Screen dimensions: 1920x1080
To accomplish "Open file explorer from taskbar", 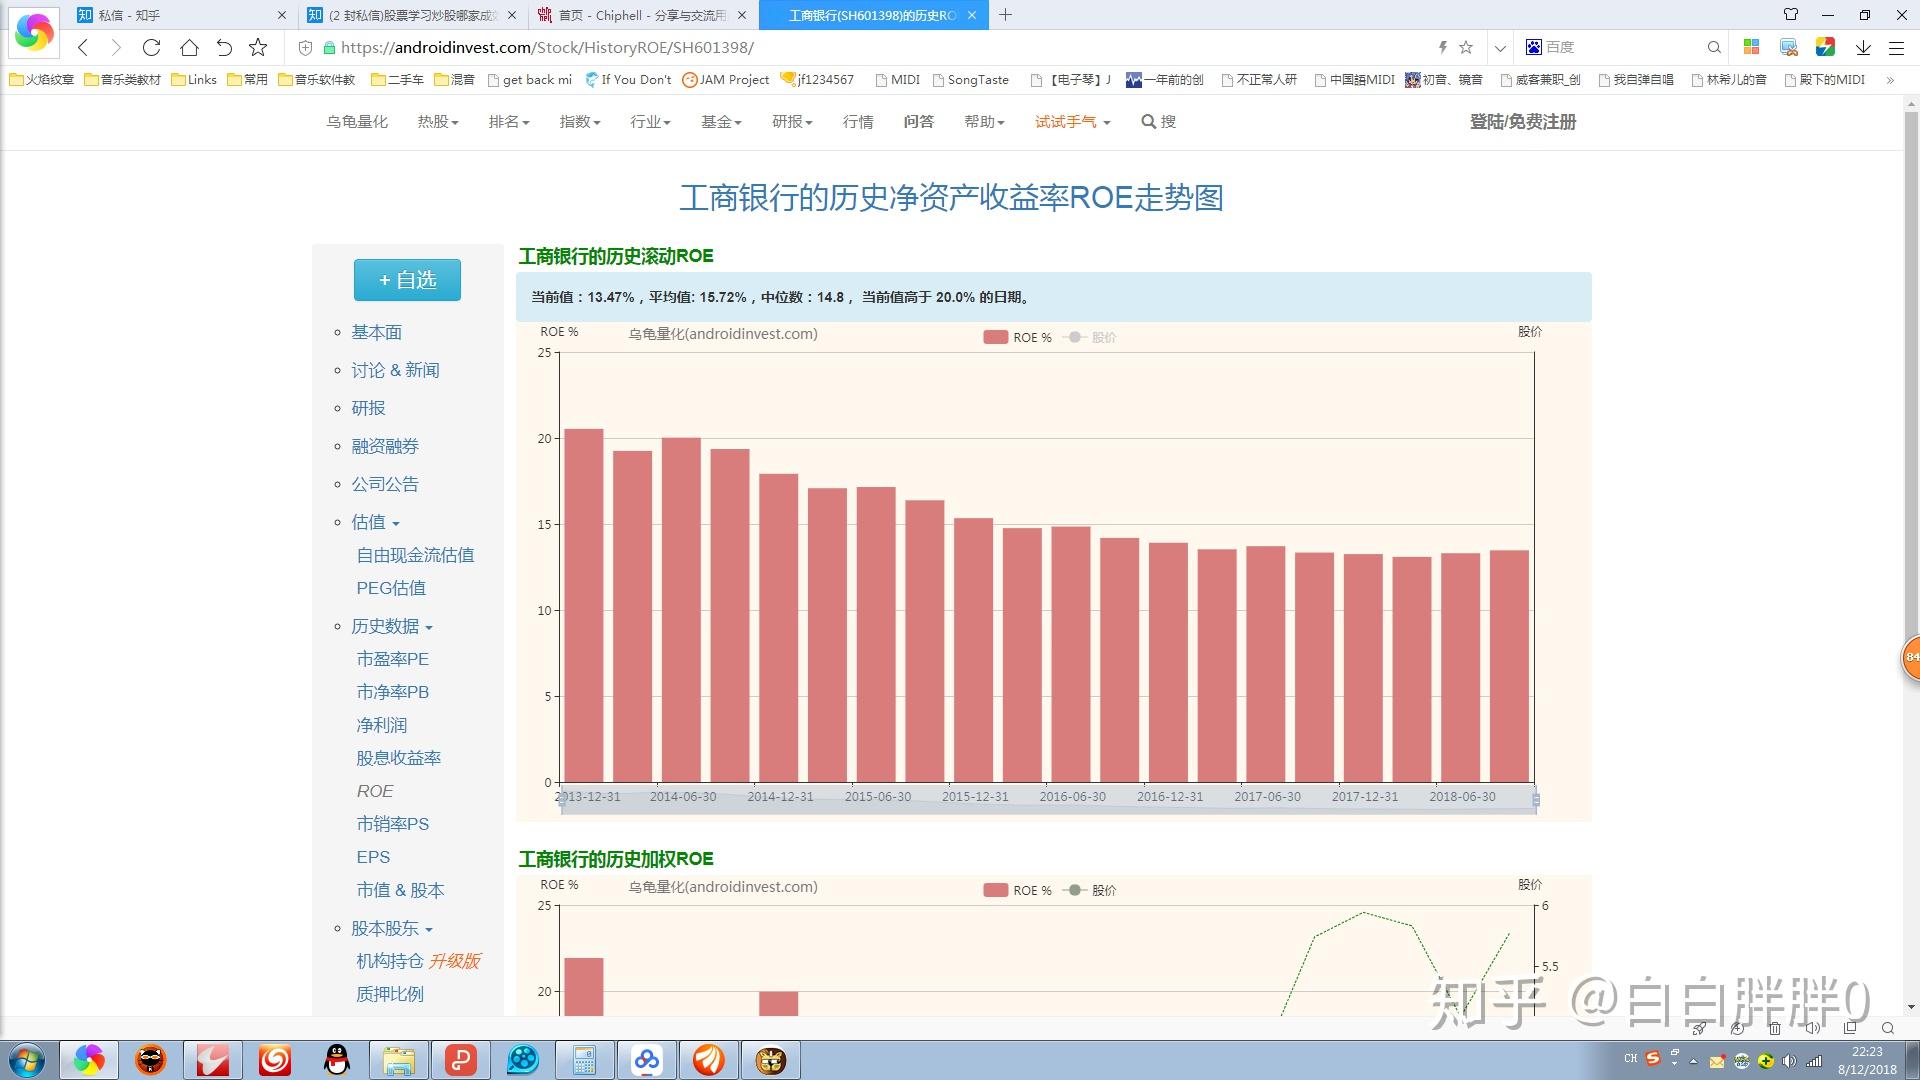I will click(x=399, y=1060).
